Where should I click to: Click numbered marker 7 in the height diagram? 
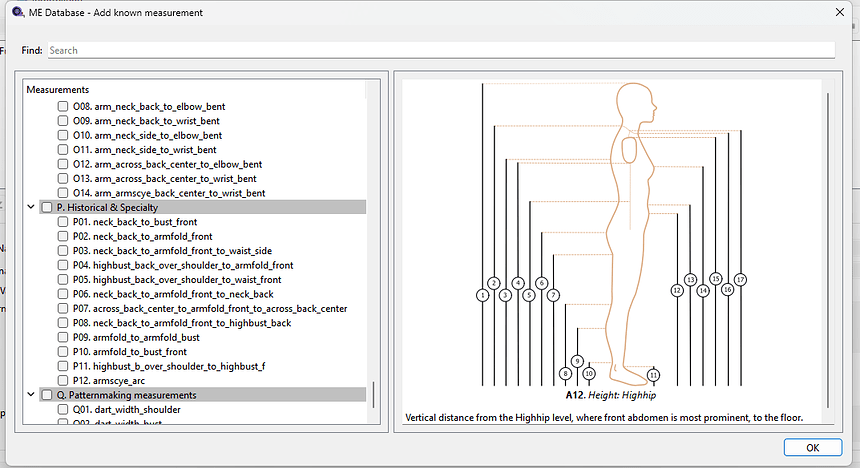(553, 295)
